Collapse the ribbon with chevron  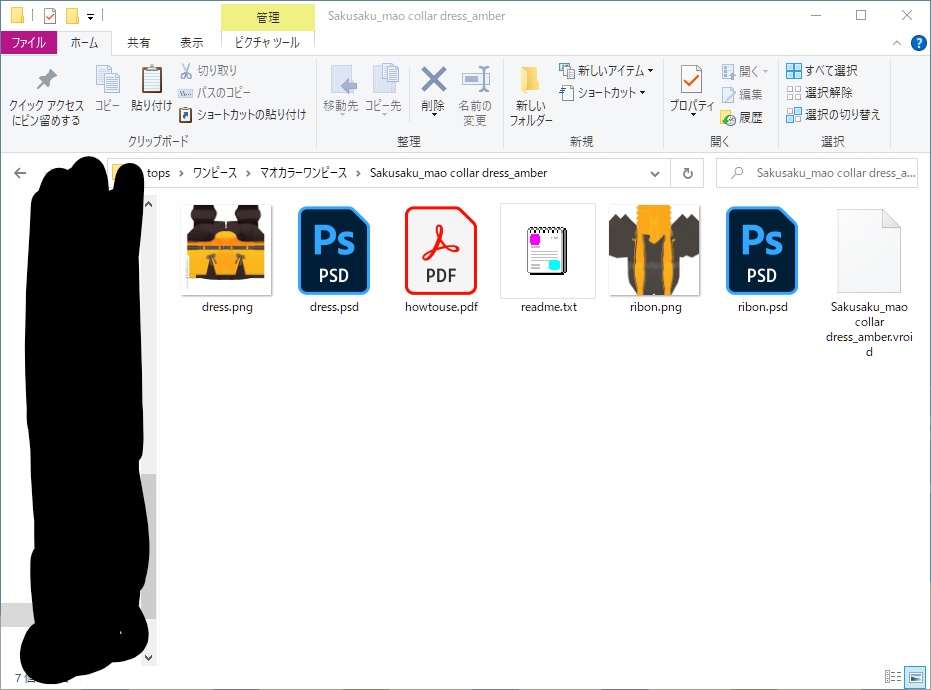pyautogui.click(x=897, y=43)
